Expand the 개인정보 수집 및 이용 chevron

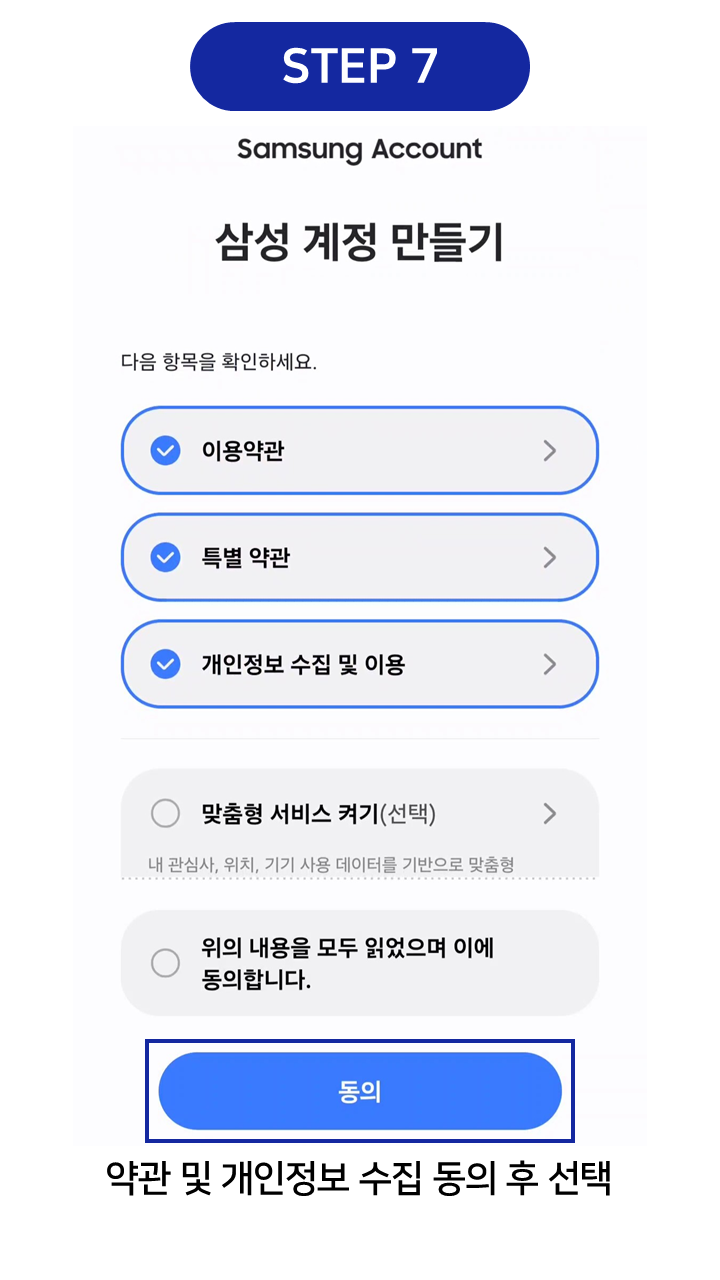549,664
